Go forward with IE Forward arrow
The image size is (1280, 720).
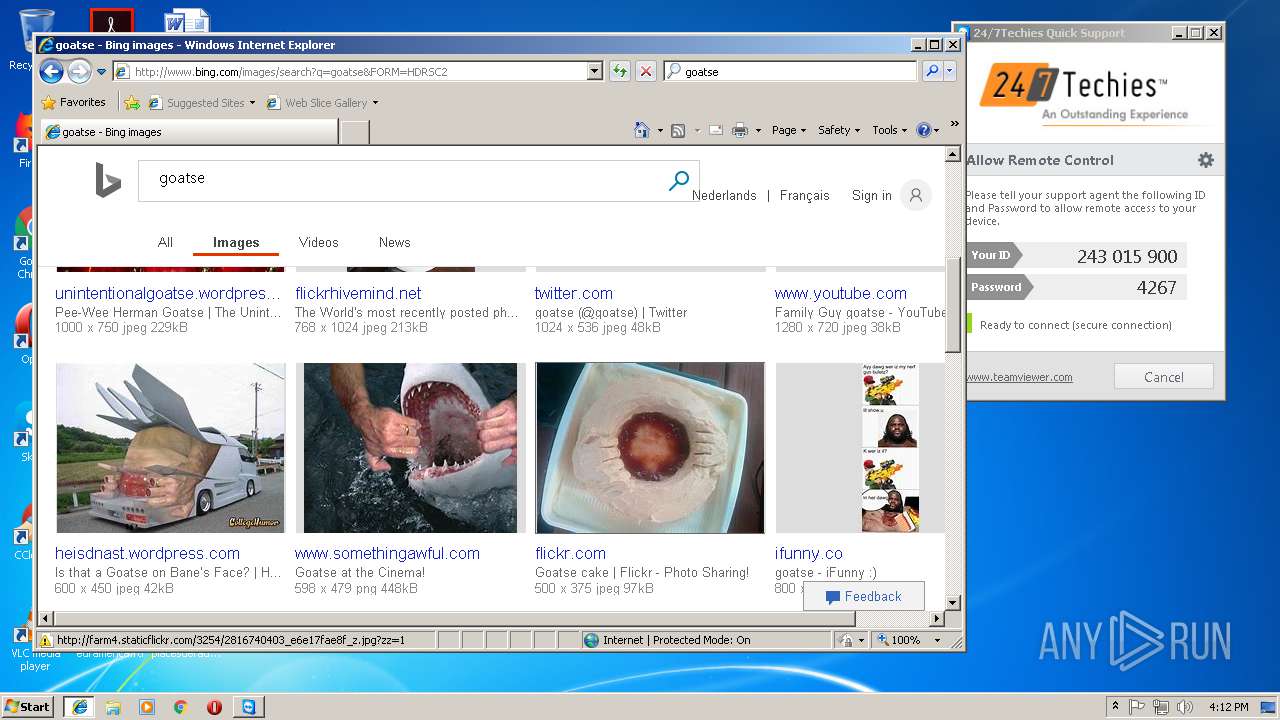pos(79,71)
